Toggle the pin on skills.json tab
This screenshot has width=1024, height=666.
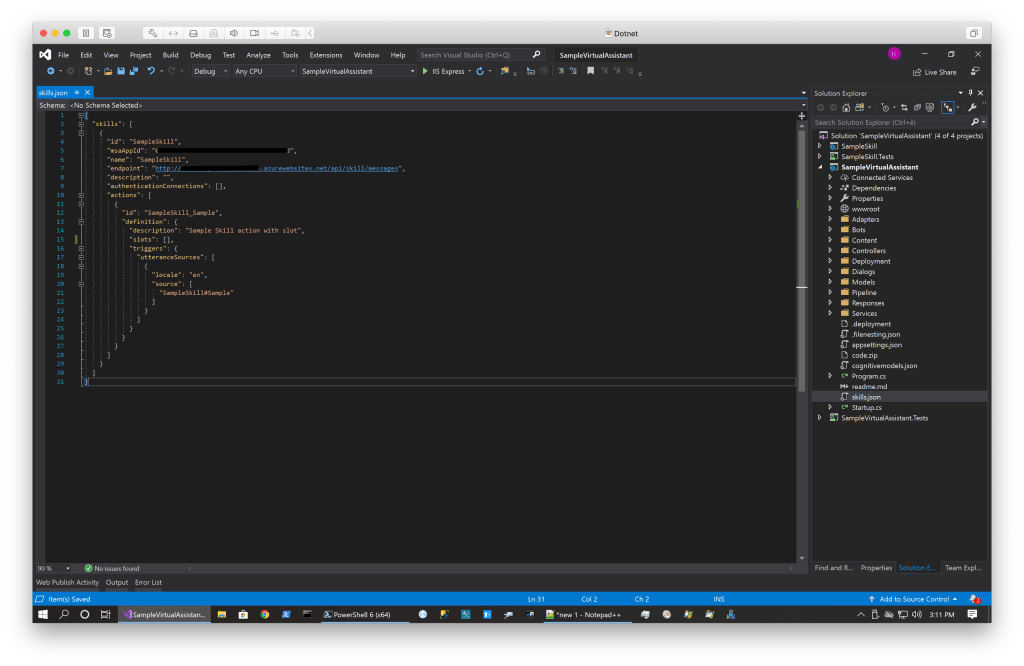77,93
